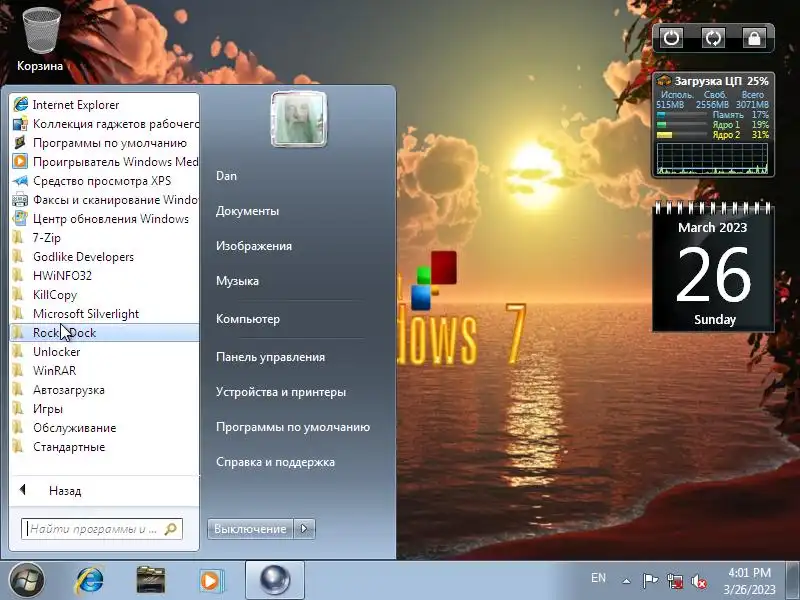This screenshot has height=600, width=800.
Task: Expand the KillCopy folder
Action: tap(104, 295)
